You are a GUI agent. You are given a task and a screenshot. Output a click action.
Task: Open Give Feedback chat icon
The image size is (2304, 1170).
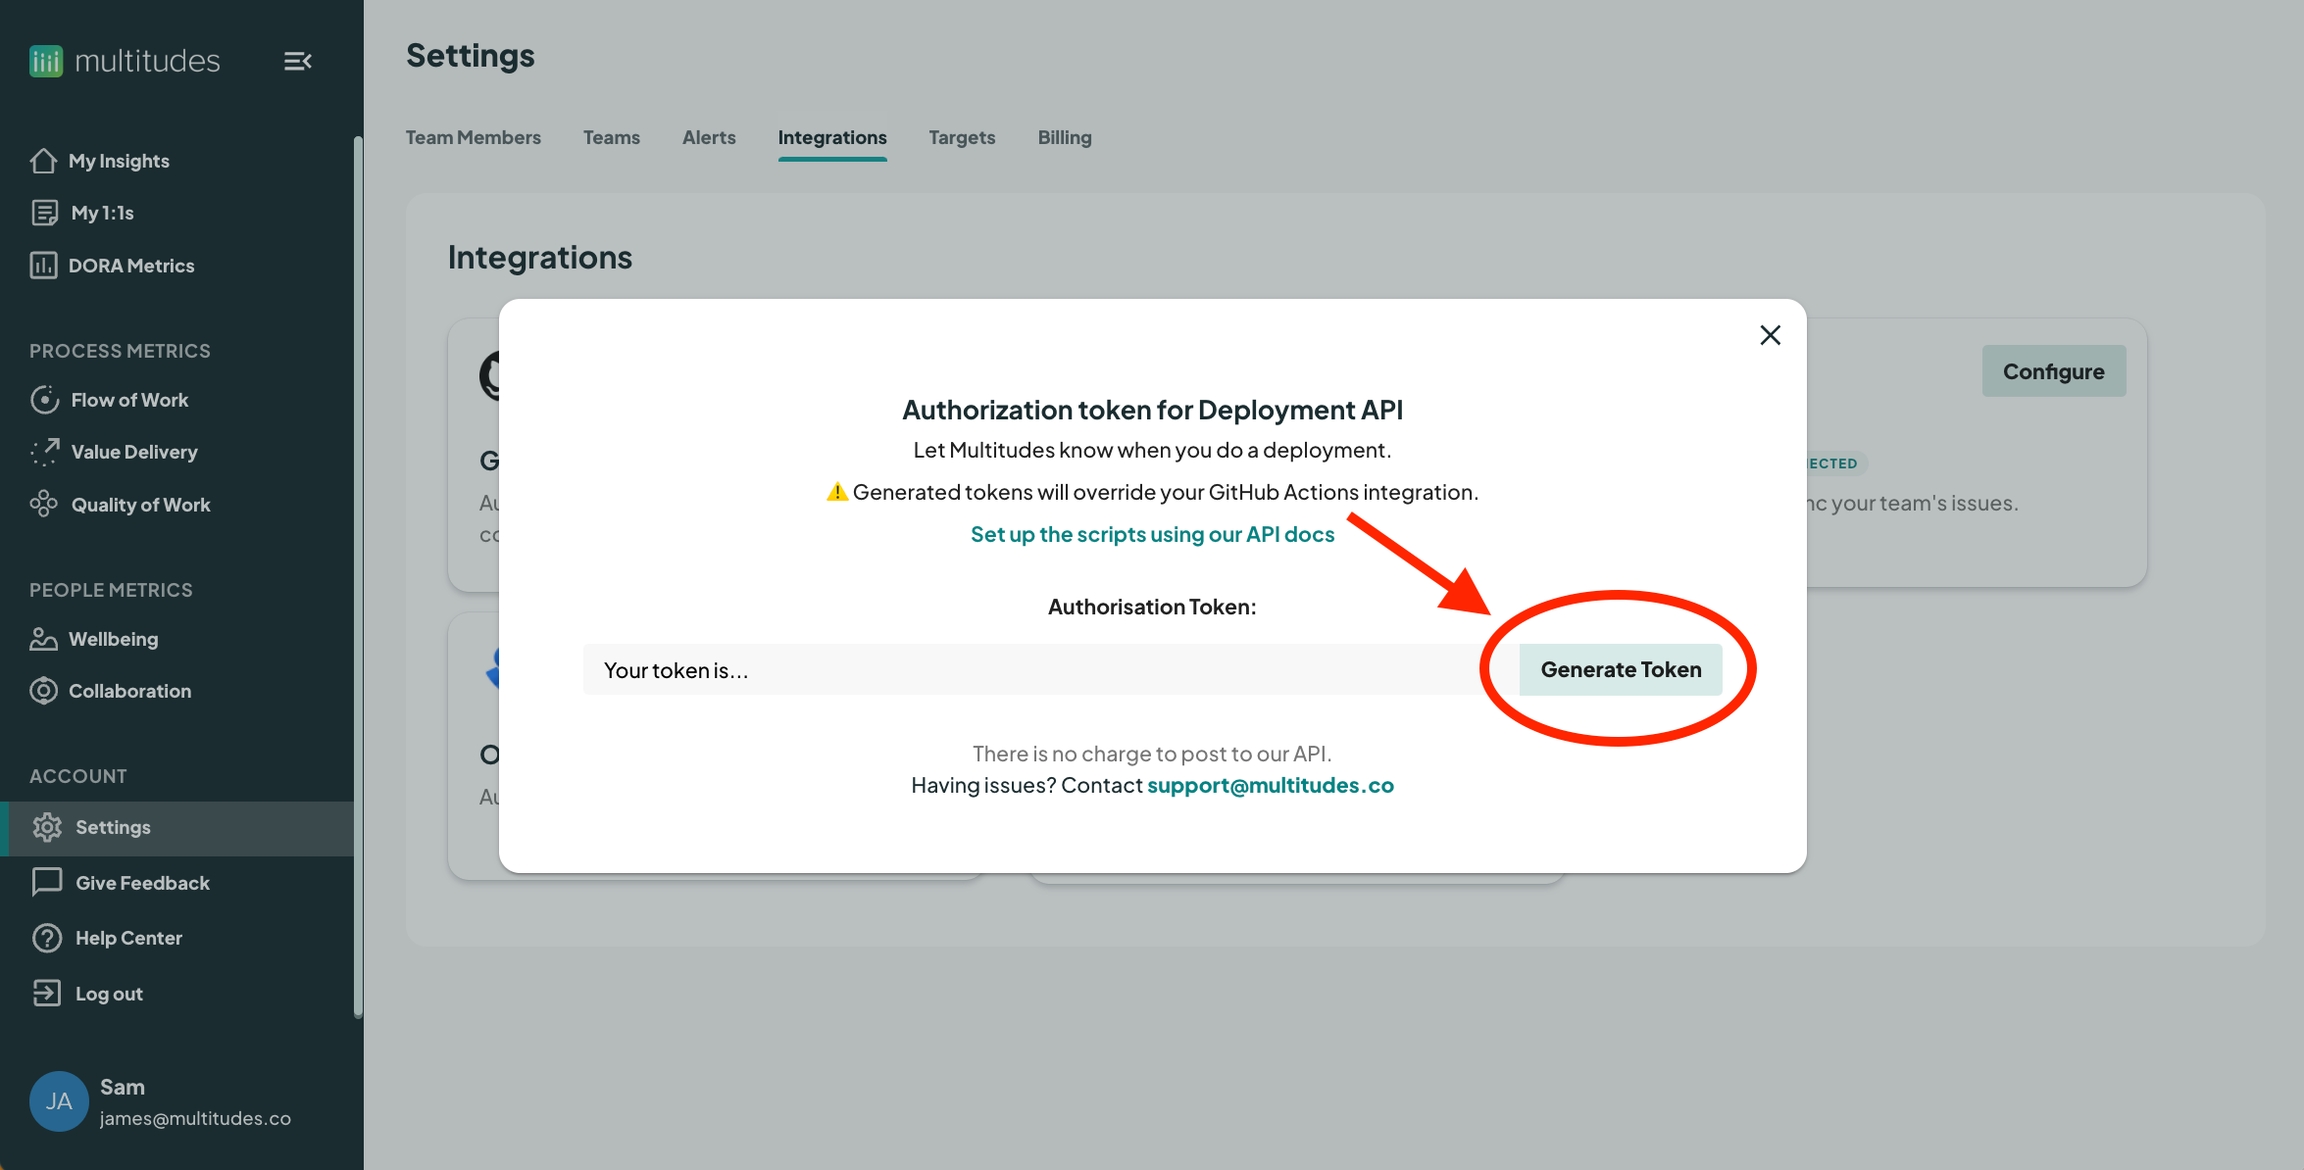coord(46,883)
